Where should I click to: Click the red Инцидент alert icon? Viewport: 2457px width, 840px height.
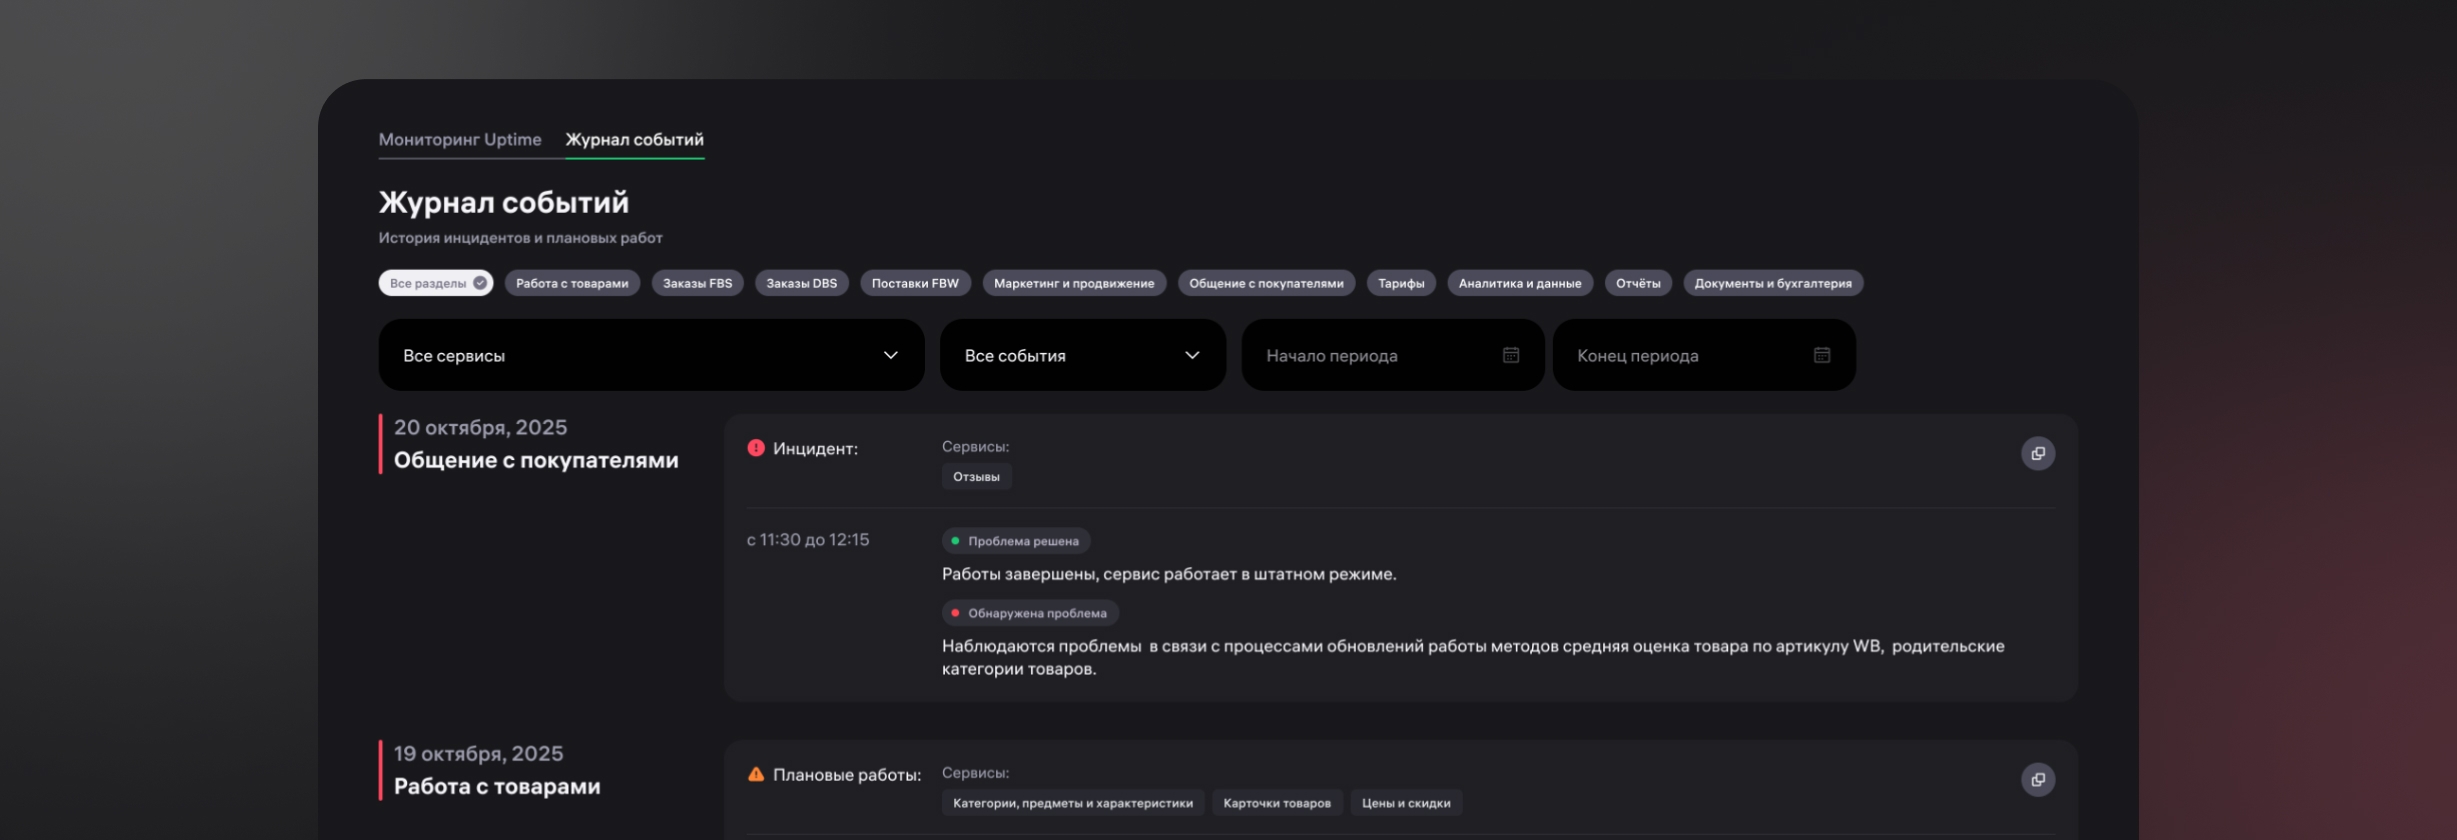click(756, 448)
